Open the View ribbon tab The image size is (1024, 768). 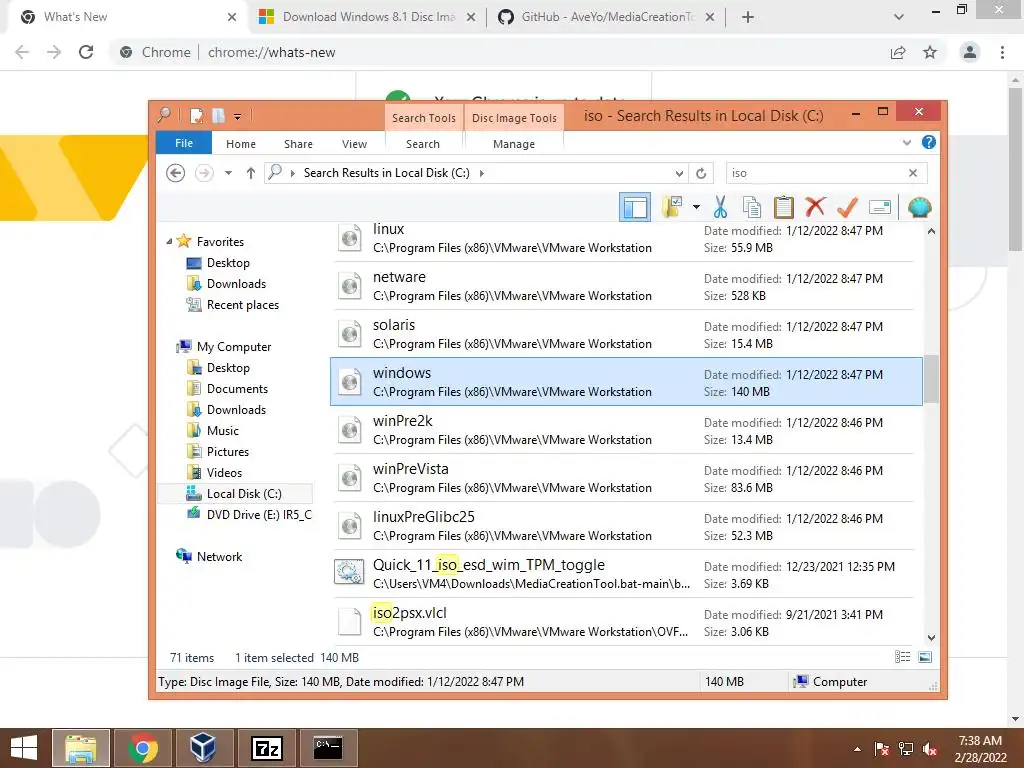point(355,144)
